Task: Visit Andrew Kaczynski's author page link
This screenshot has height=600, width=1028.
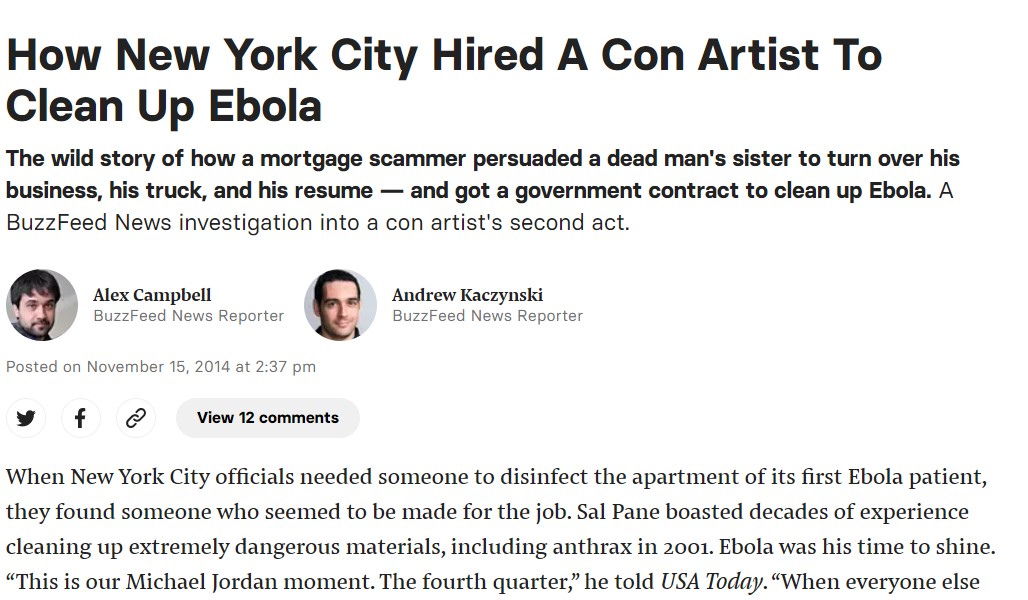Action: tap(467, 295)
